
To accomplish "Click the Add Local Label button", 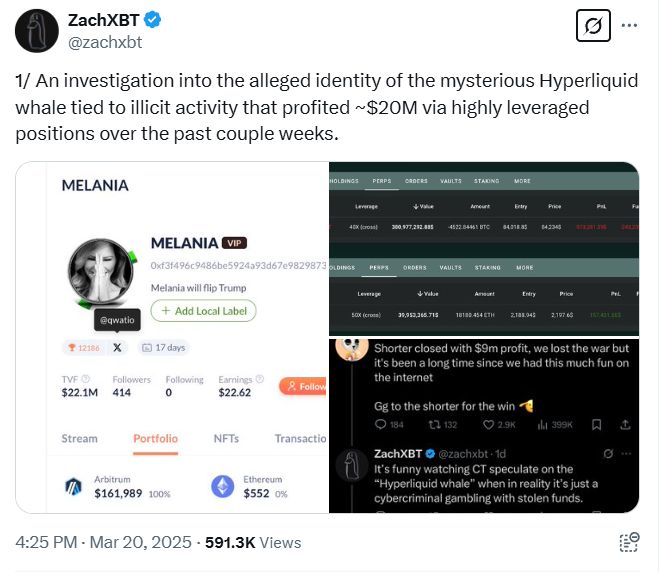I will [x=203, y=311].
